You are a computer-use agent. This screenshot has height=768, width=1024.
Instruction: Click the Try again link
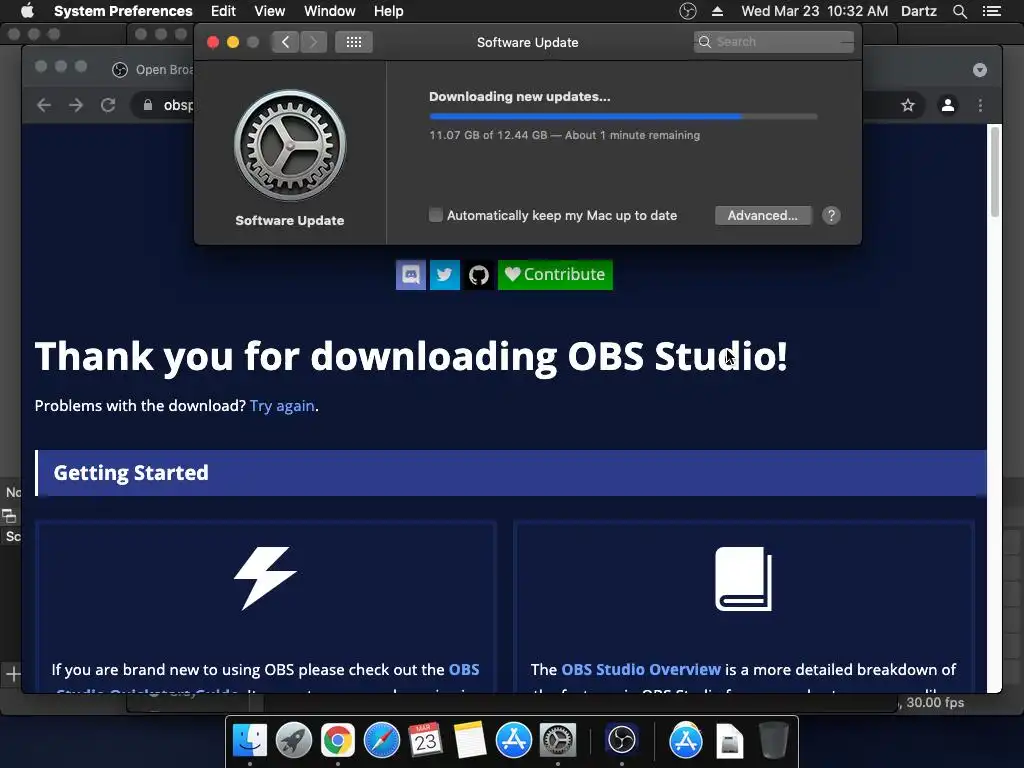282,406
